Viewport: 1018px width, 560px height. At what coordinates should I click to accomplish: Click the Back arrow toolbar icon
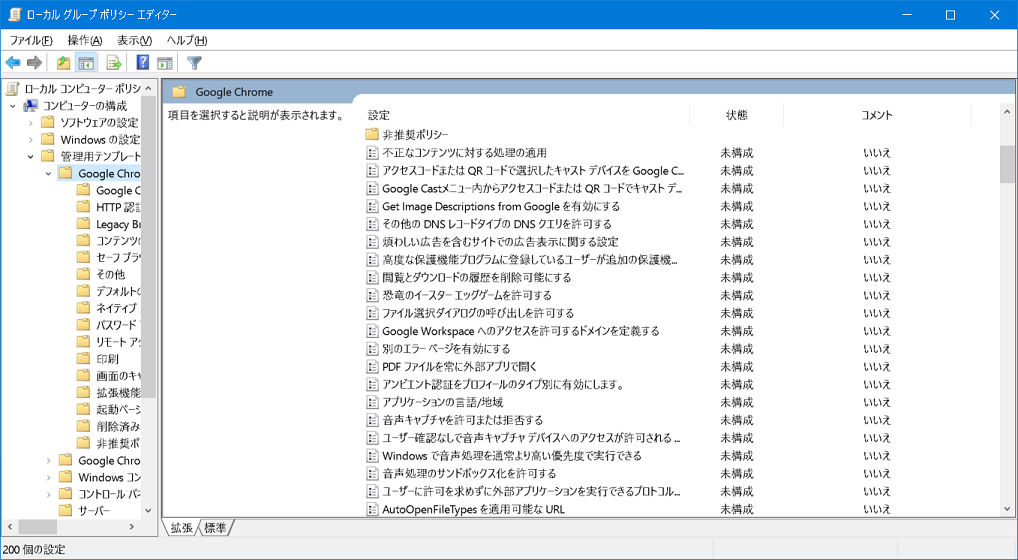tap(13, 63)
